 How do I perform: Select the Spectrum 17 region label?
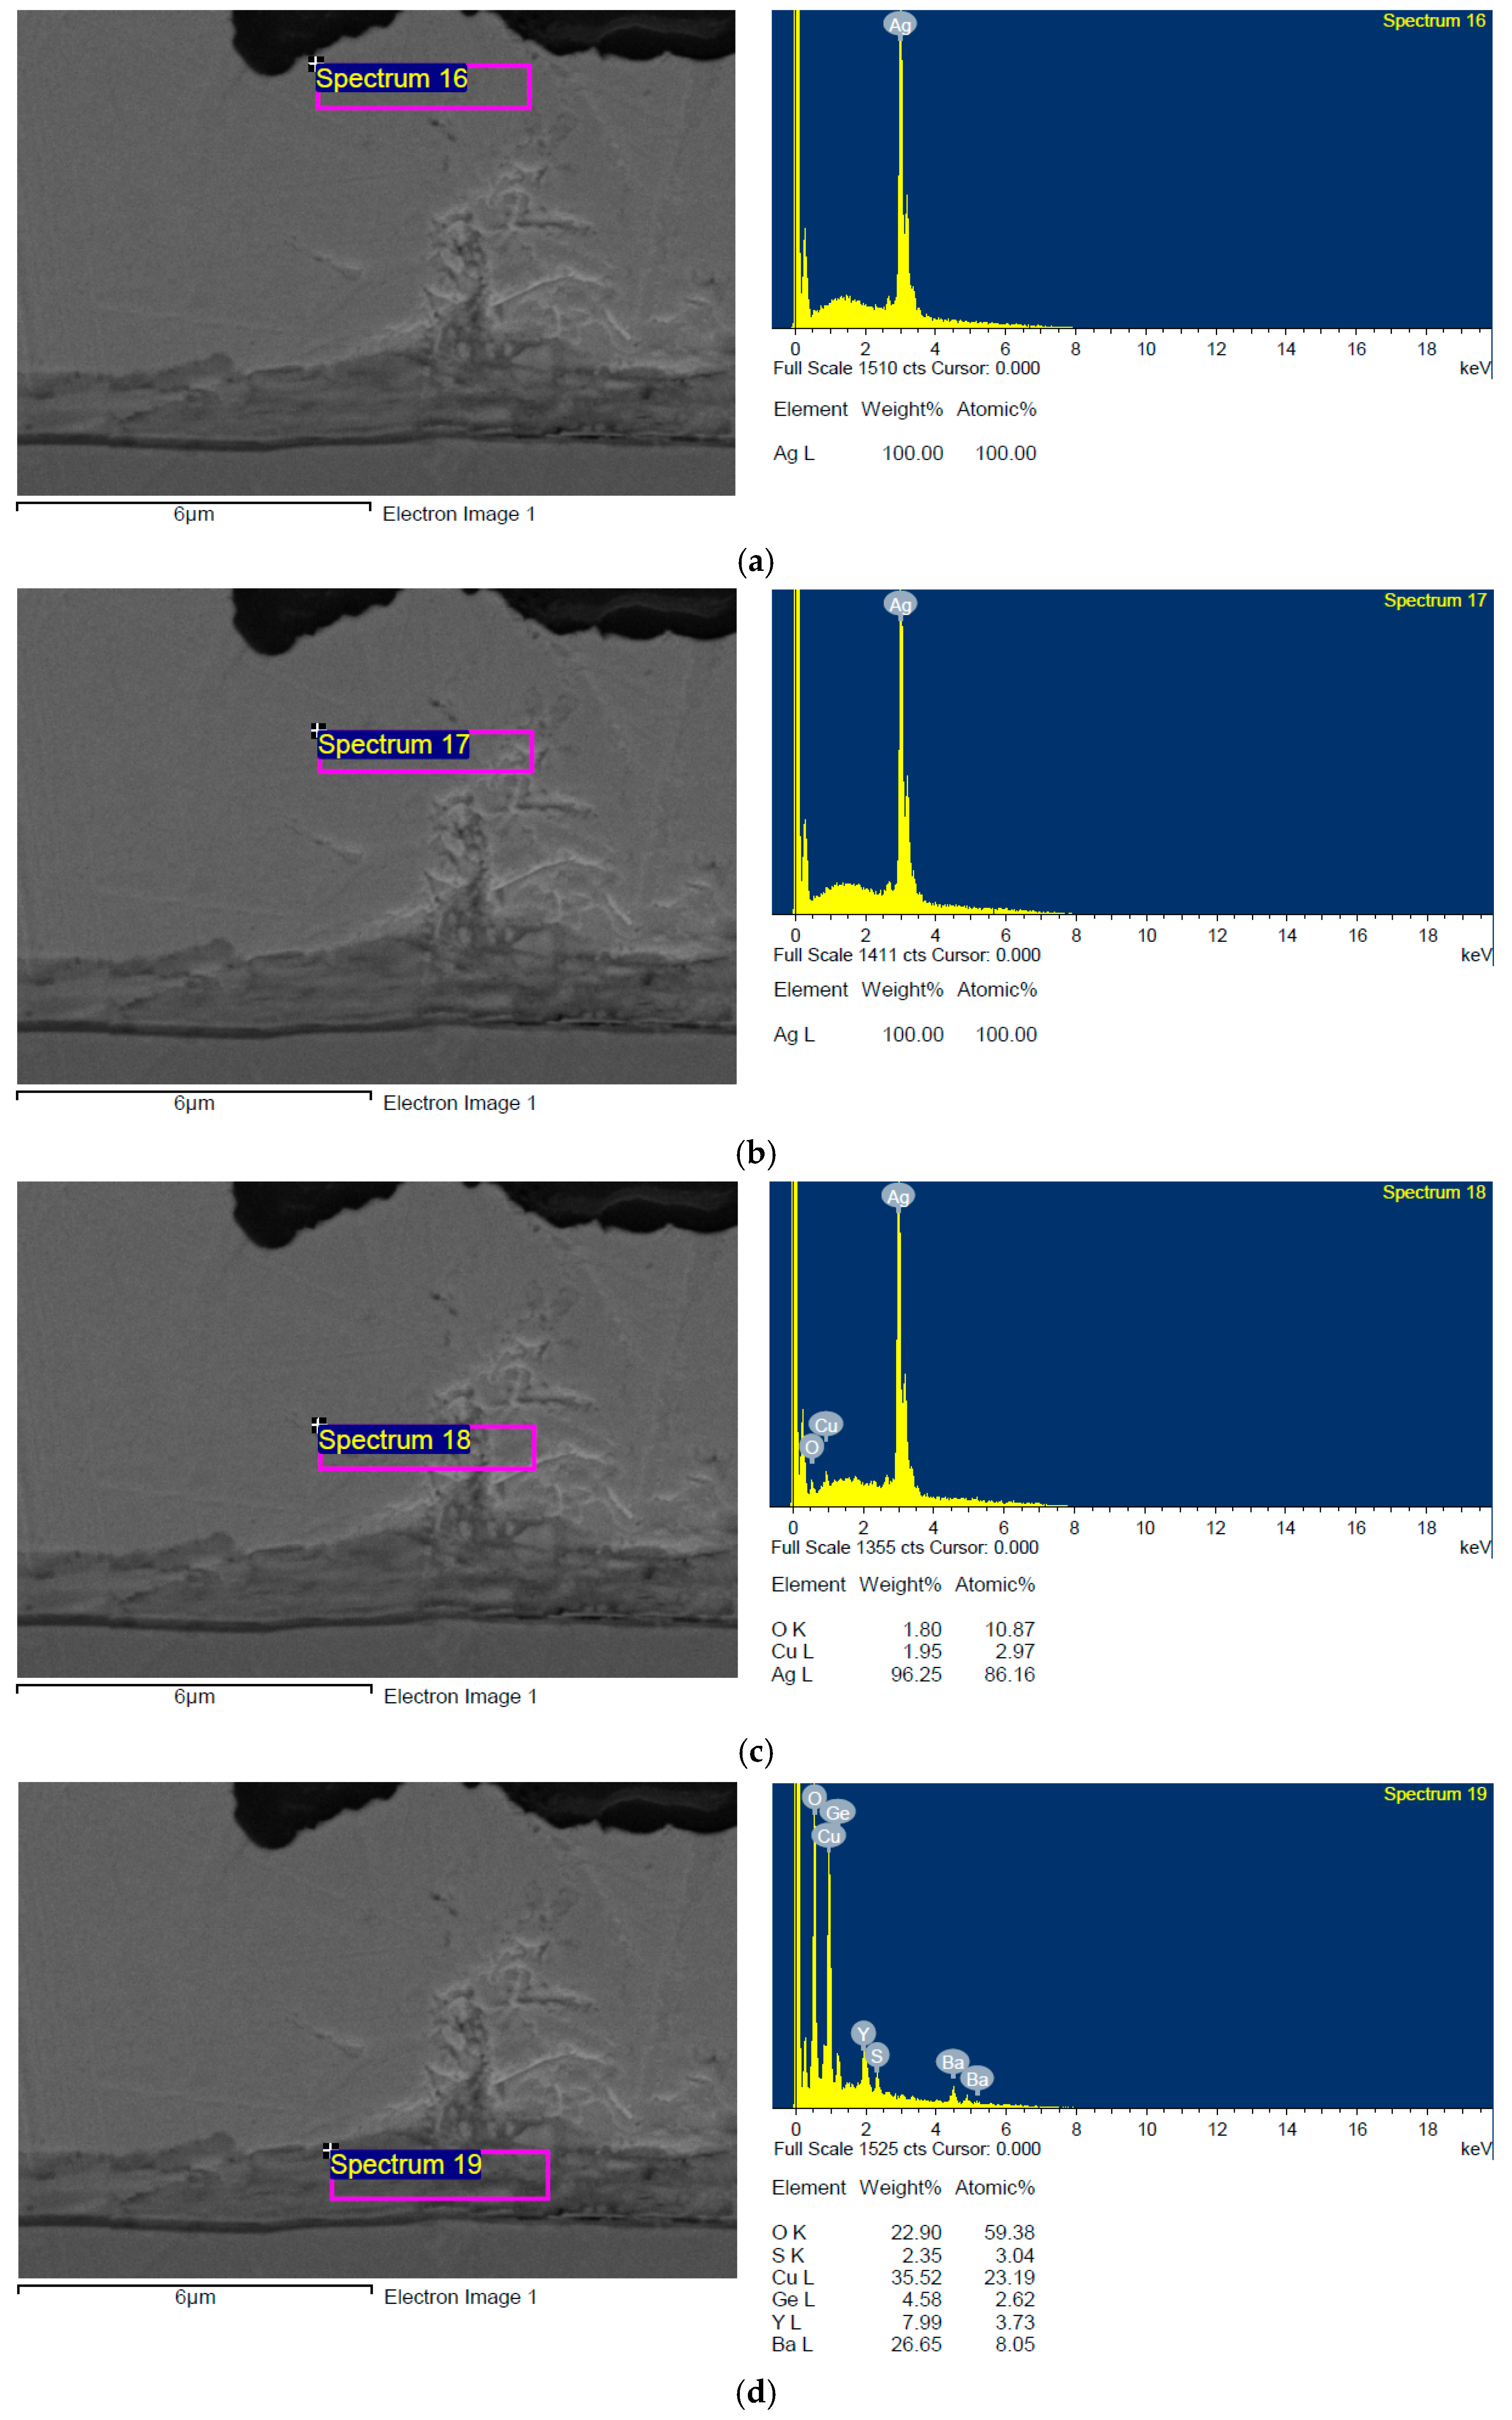pos(393,744)
